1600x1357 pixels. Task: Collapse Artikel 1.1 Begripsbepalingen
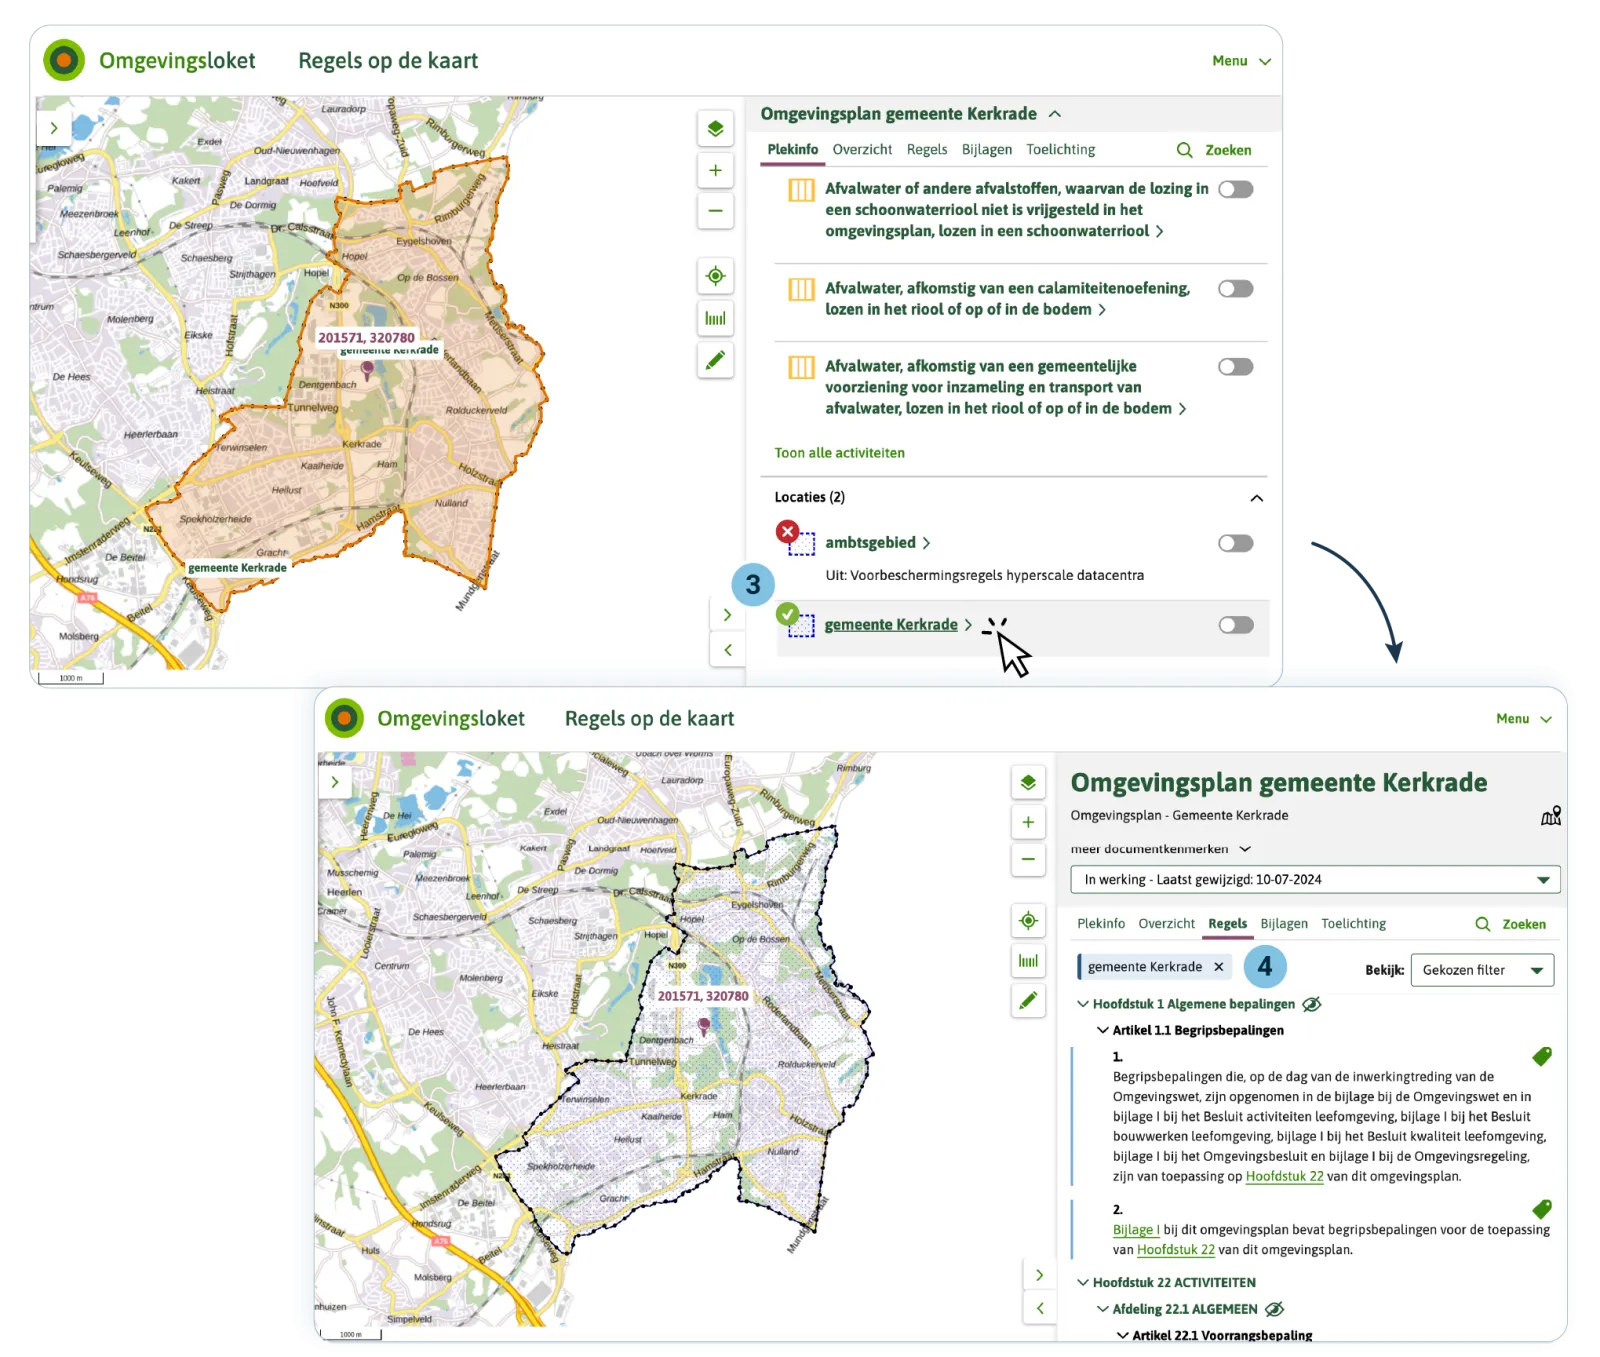[x=1103, y=1030]
